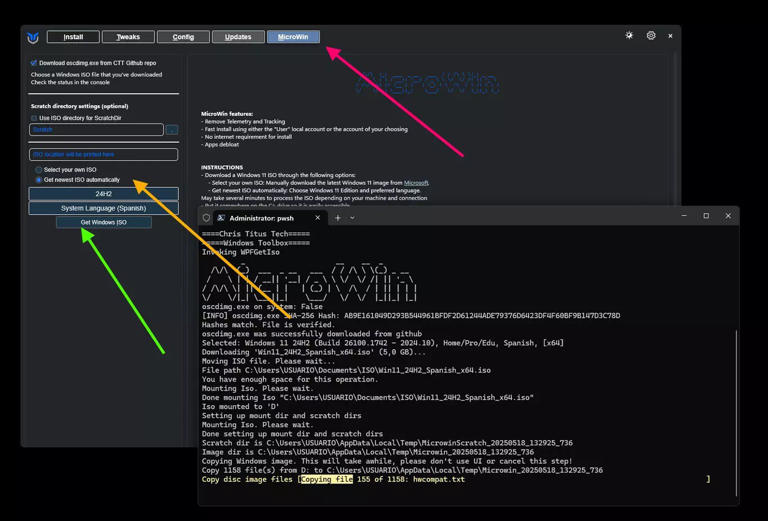
Task: Switch to the Tweaks tab
Action: pos(128,37)
